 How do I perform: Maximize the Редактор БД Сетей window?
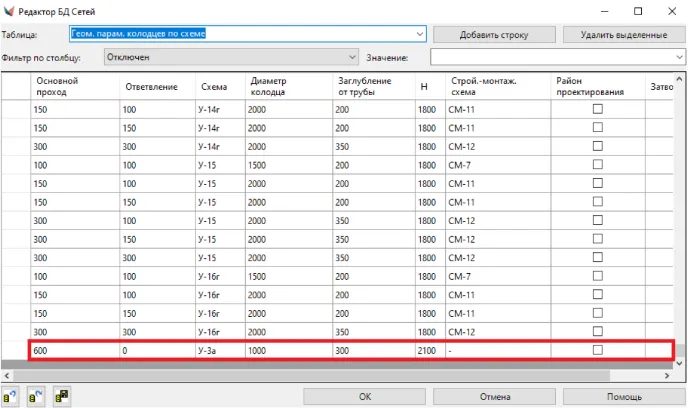(638, 11)
